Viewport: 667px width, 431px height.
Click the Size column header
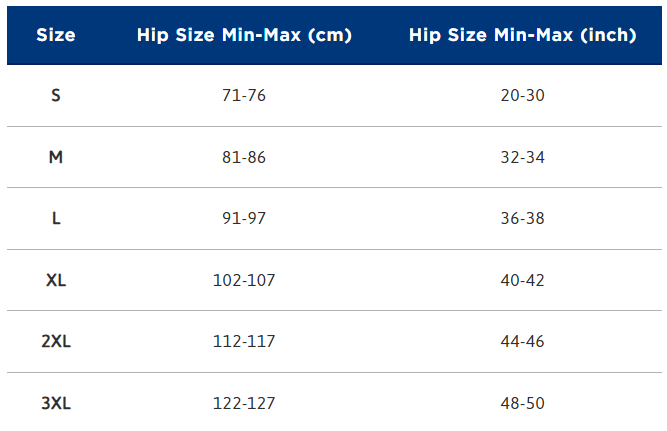coord(56,35)
